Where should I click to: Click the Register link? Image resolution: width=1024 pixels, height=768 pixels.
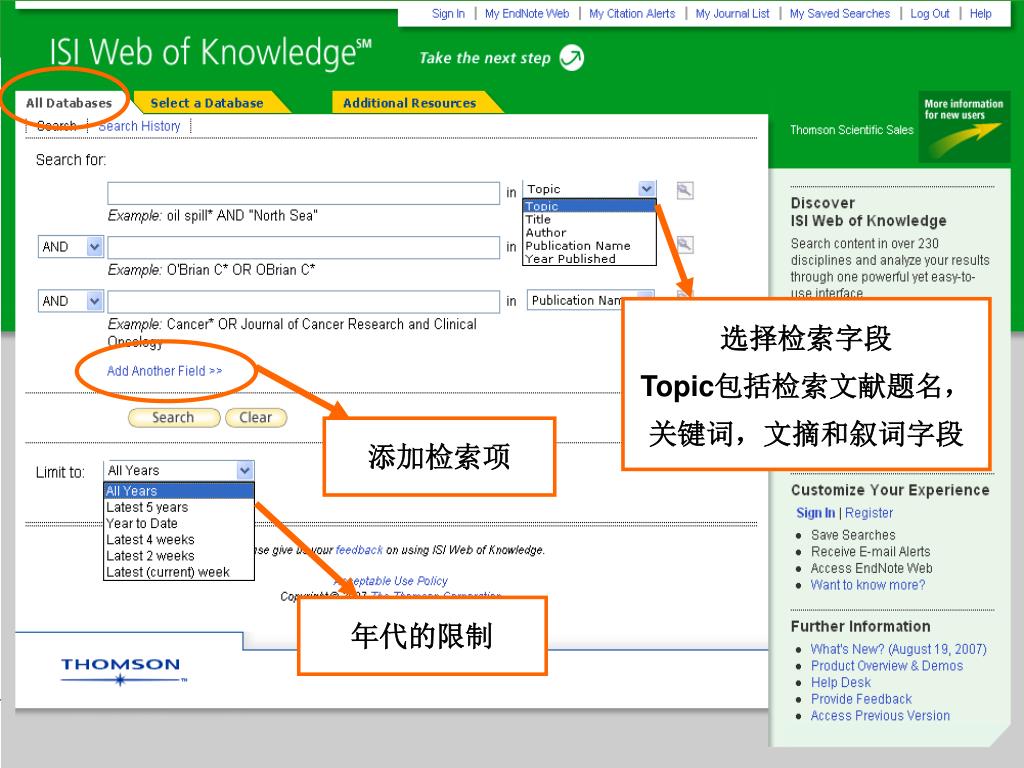point(869,513)
